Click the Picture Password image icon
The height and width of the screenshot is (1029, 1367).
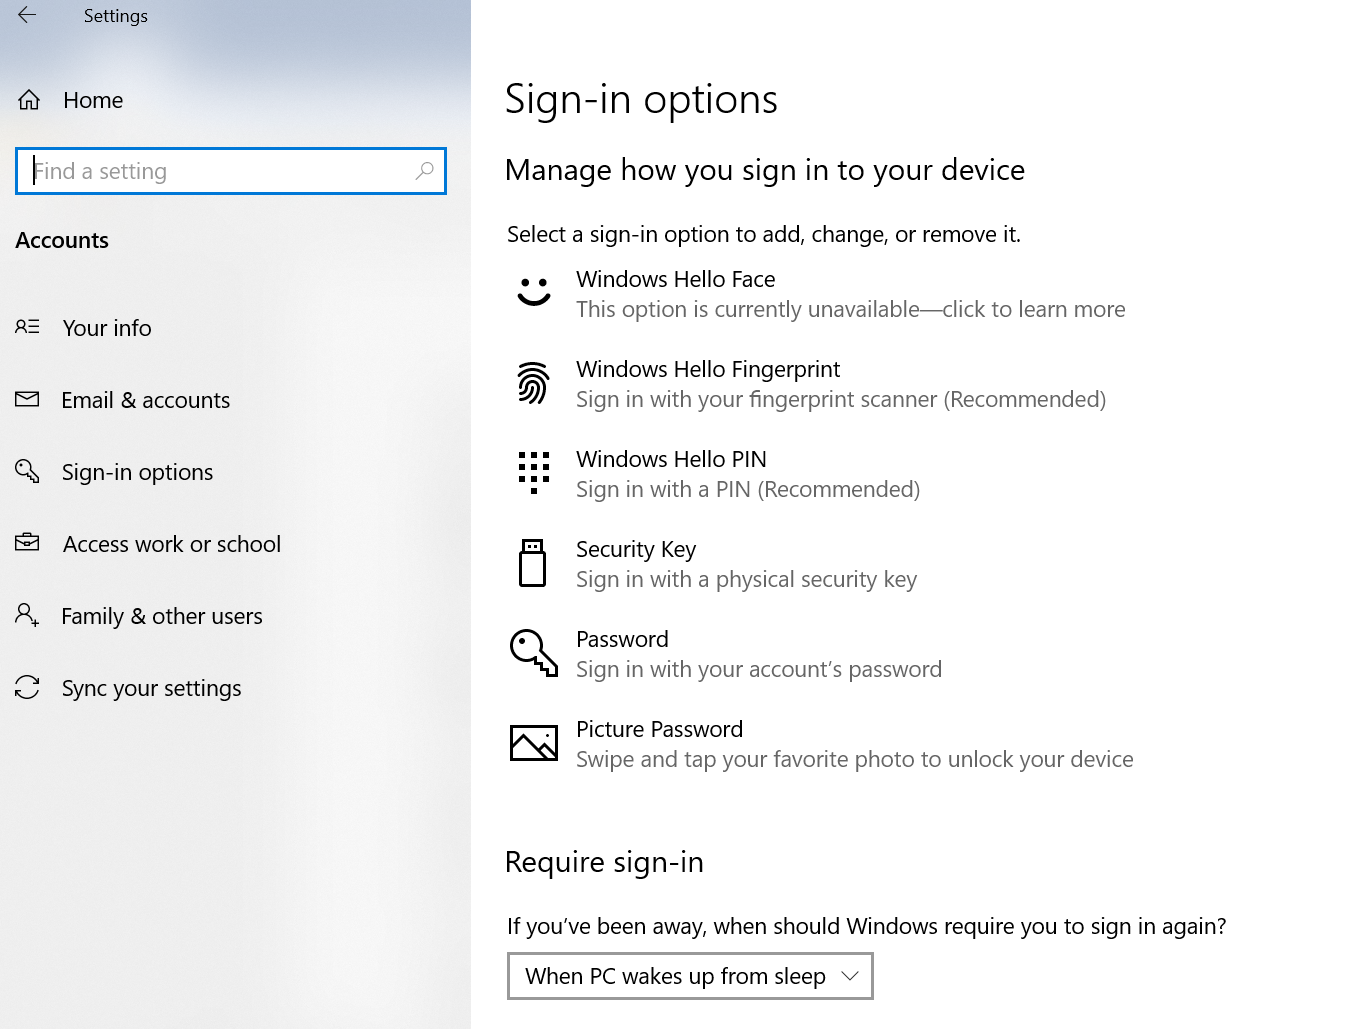coord(533,742)
